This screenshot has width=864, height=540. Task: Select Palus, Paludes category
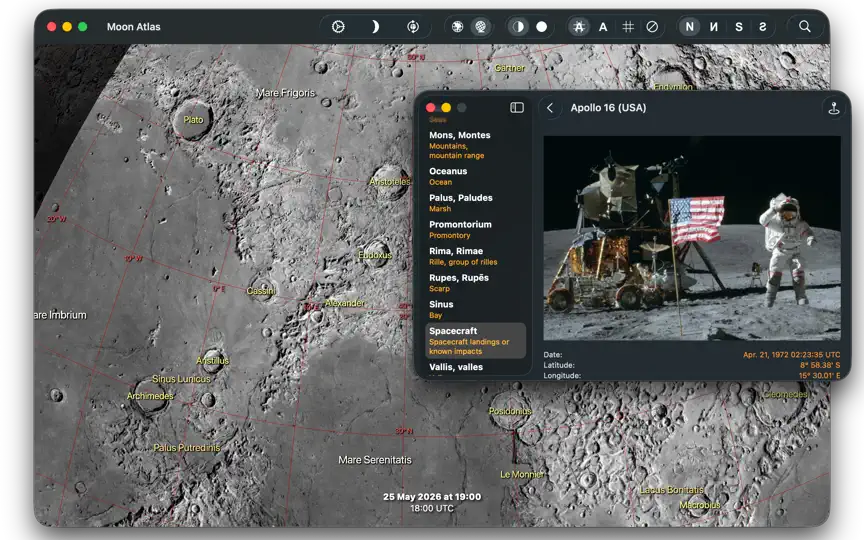(475, 203)
